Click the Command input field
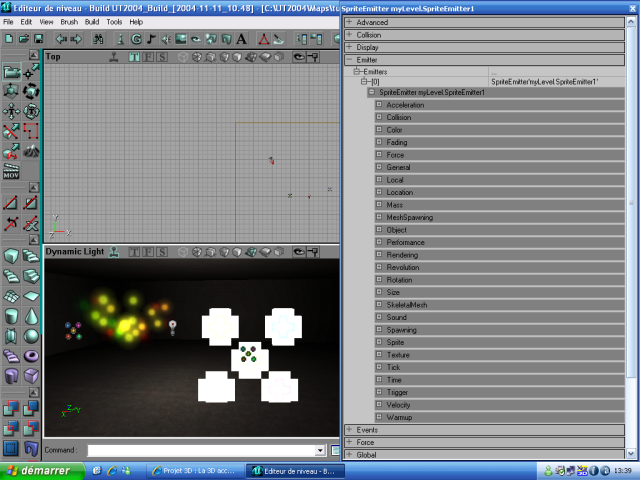The image size is (640, 480). 200,451
